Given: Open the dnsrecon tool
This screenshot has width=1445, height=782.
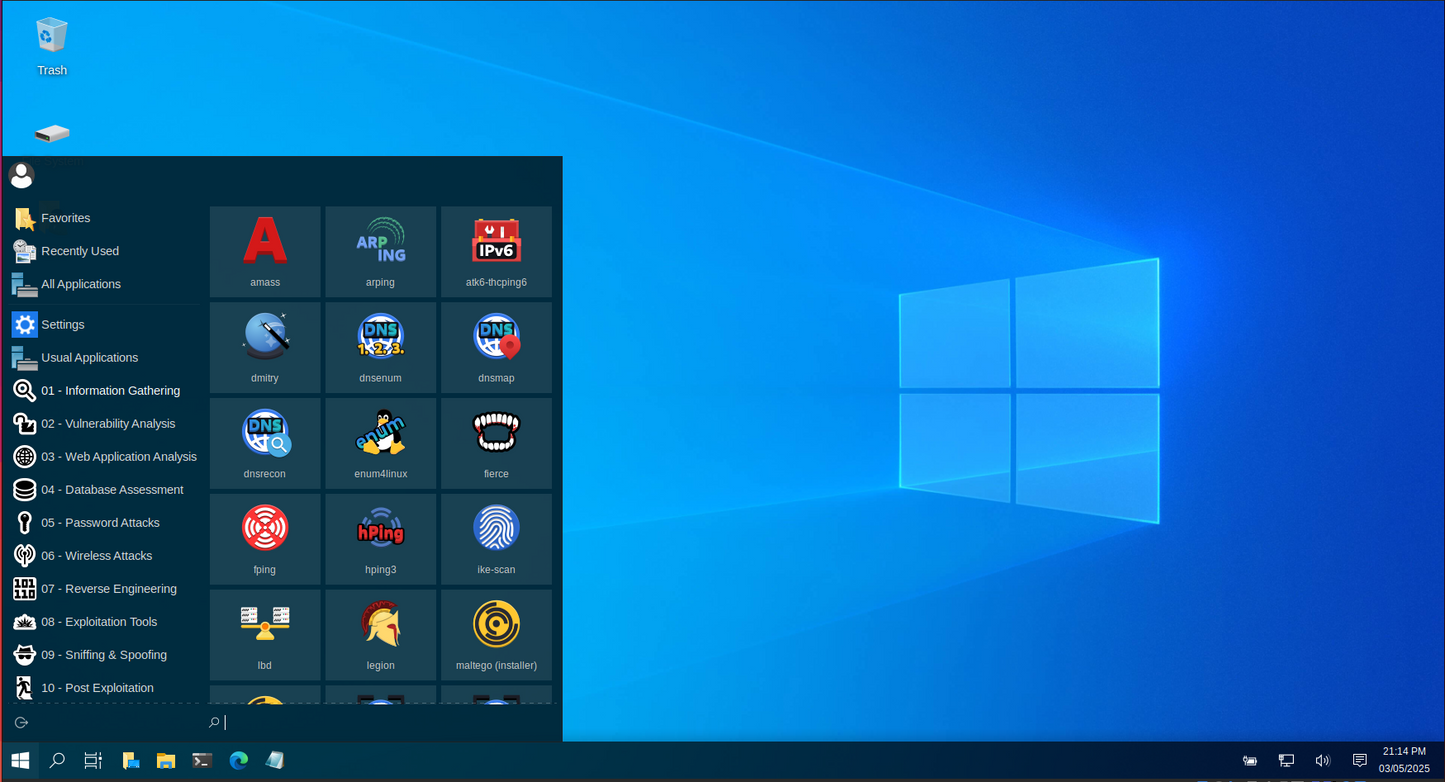Looking at the screenshot, I should pyautogui.click(x=265, y=444).
